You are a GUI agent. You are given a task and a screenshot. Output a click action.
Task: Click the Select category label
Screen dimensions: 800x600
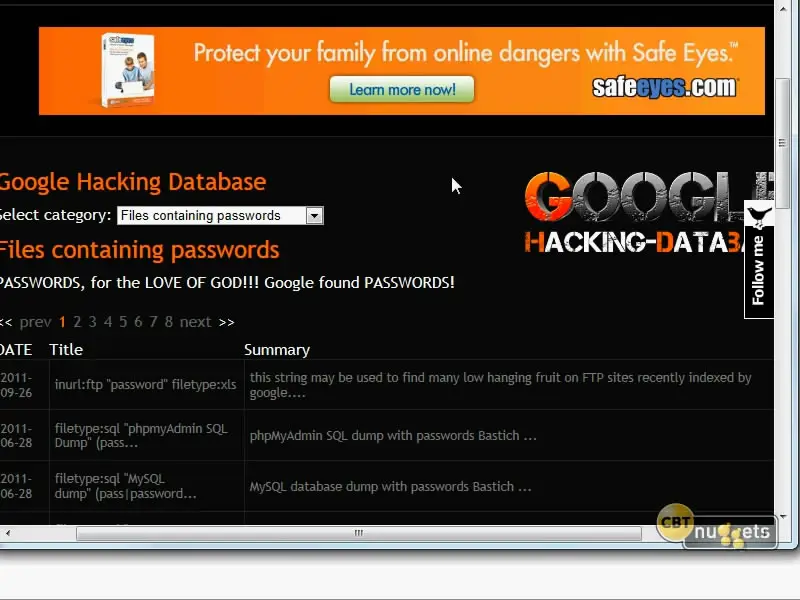tap(55, 215)
